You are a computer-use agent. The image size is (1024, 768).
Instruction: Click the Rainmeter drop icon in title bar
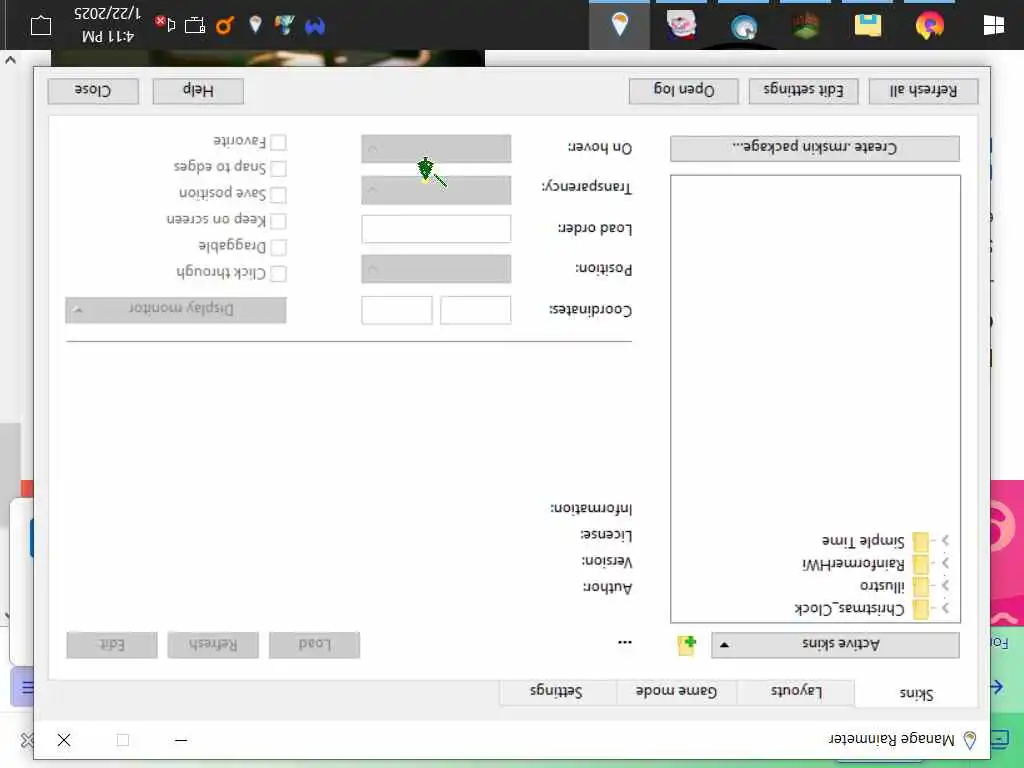pos(970,740)
